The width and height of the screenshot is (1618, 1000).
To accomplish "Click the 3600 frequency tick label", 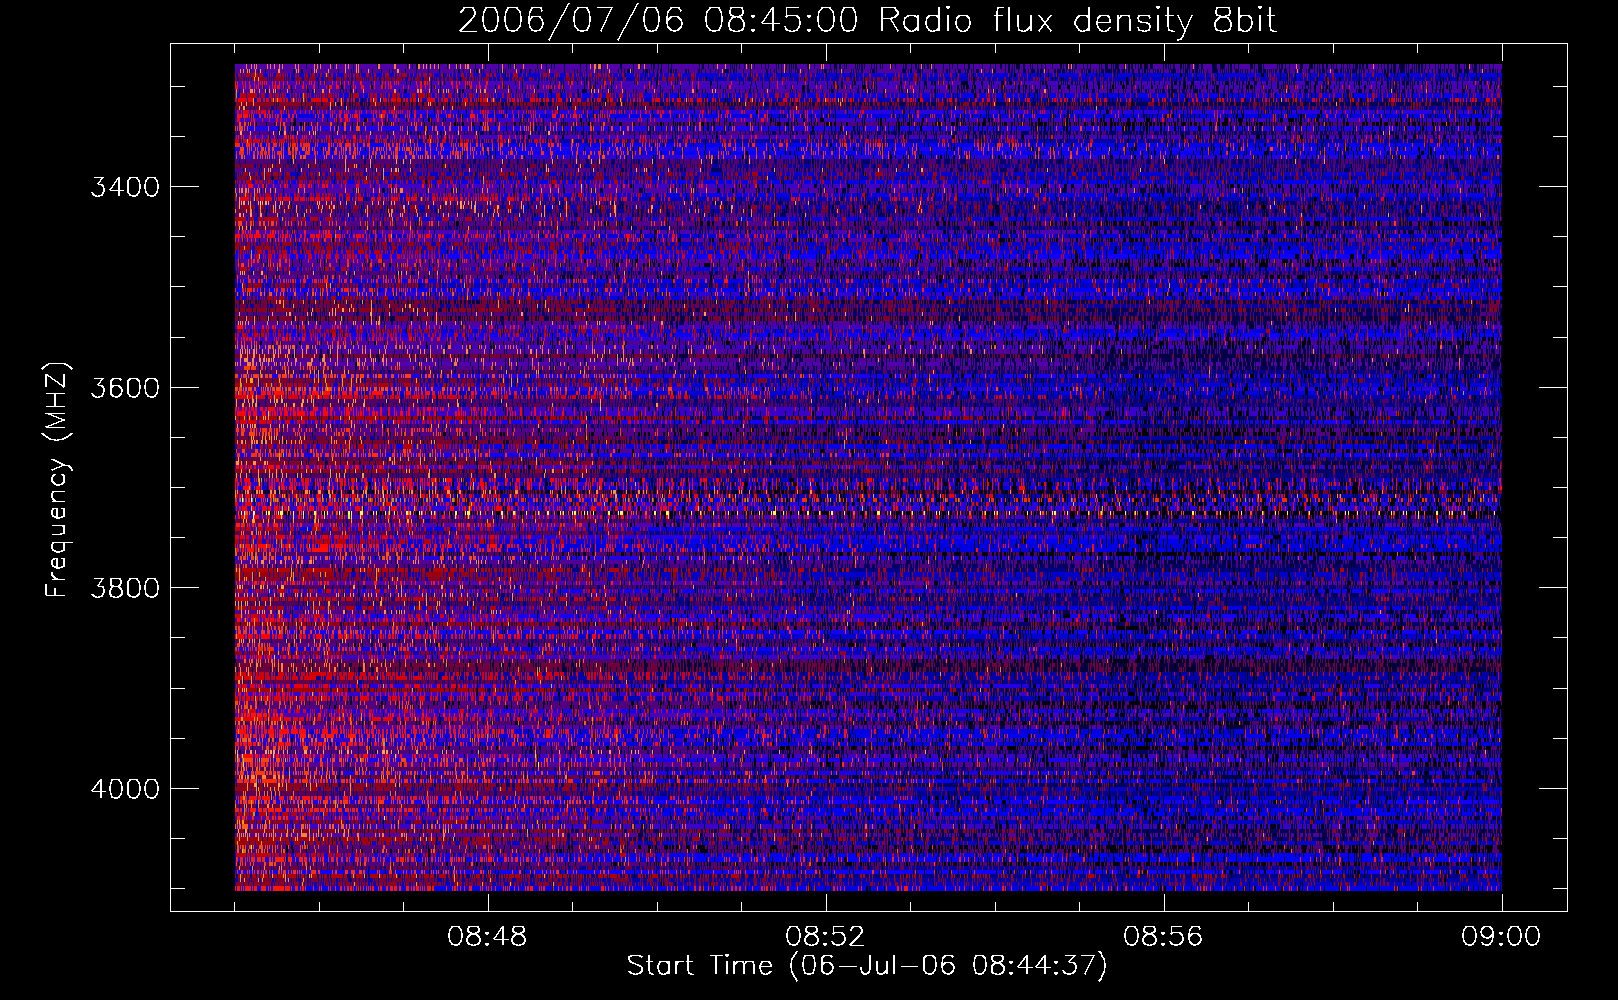I will click(x=125, y=387).
